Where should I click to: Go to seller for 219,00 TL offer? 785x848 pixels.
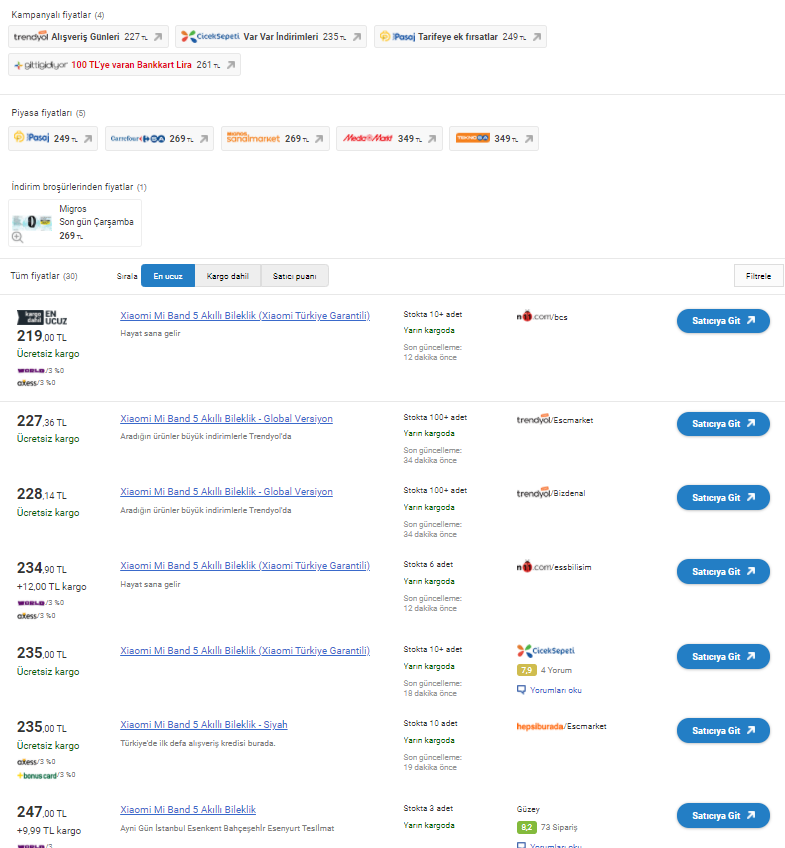(x=723, y=321)
